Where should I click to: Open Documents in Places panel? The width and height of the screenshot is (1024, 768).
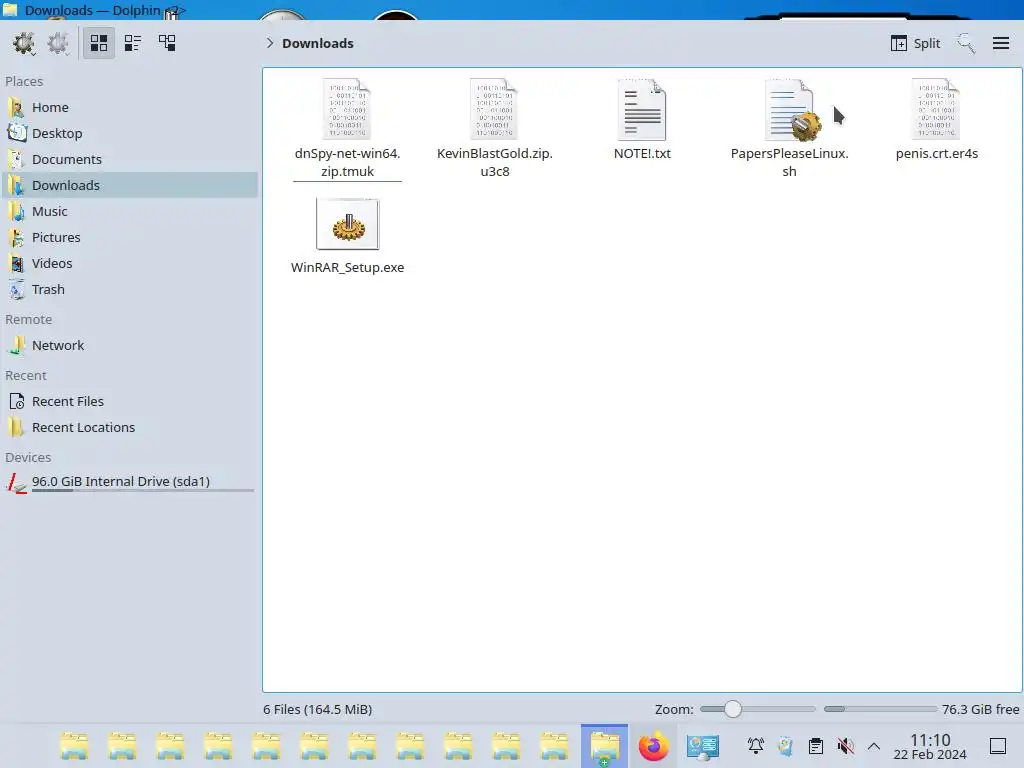129,159
